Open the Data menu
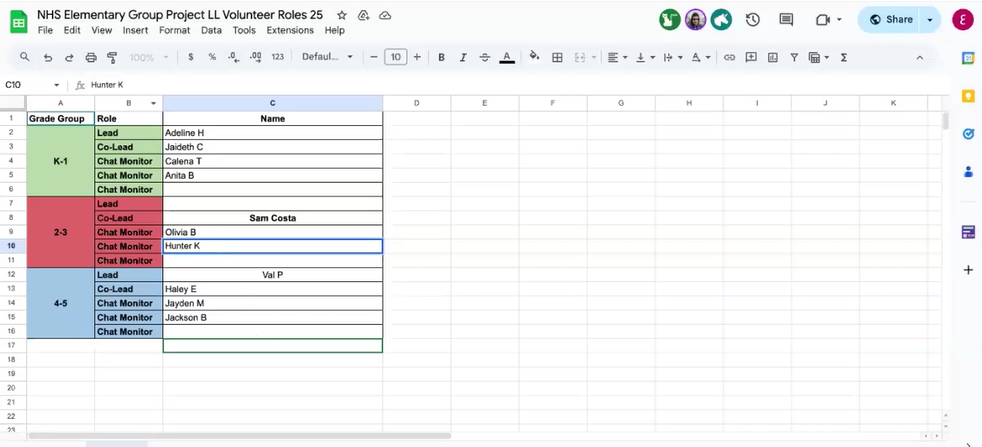982x447 pixels. (x=212, y=30)
